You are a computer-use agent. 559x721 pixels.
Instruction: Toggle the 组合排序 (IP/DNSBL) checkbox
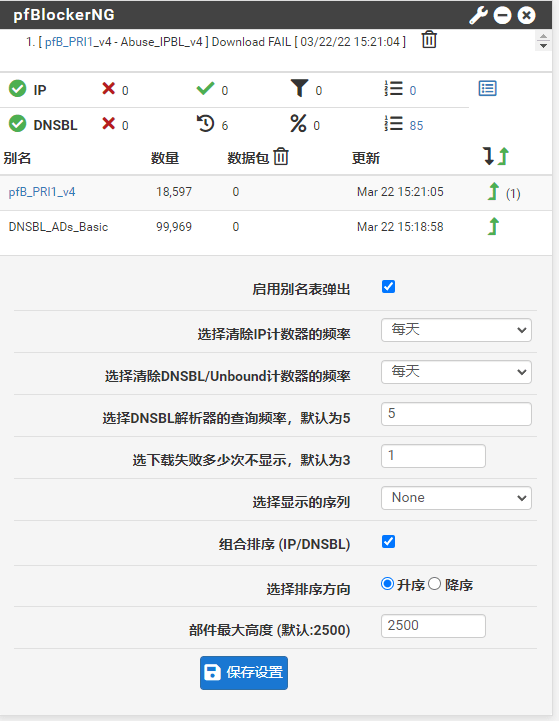388,542
